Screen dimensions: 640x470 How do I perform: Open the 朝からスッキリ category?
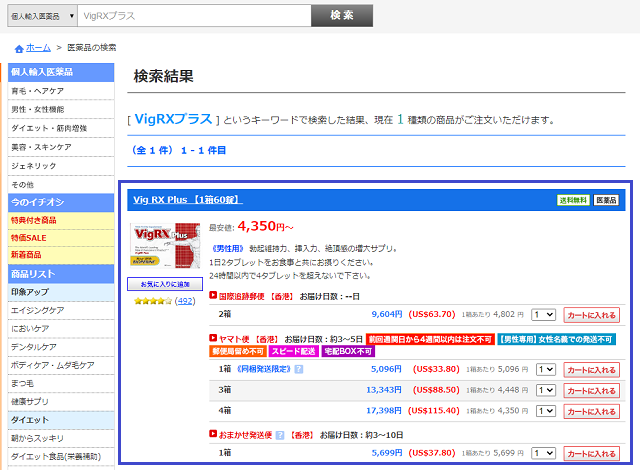click(61, 439)
